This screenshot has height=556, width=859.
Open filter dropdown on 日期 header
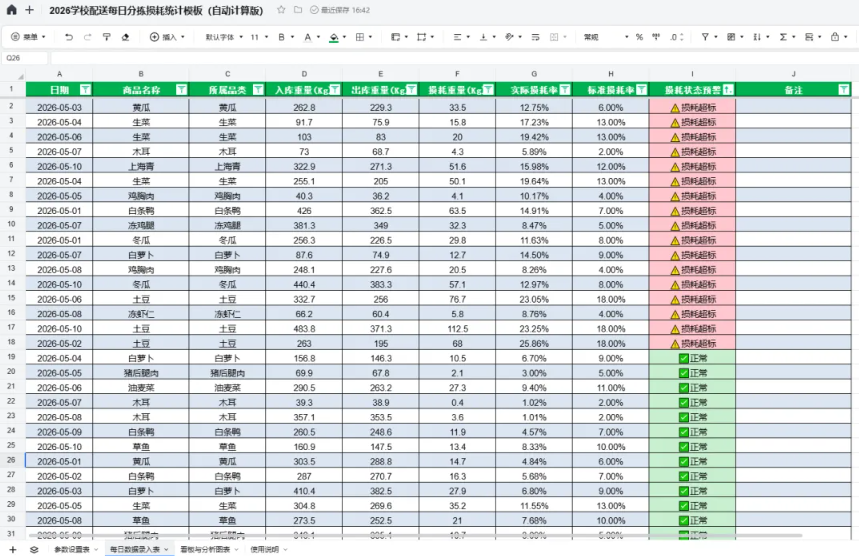pos(85,90)
